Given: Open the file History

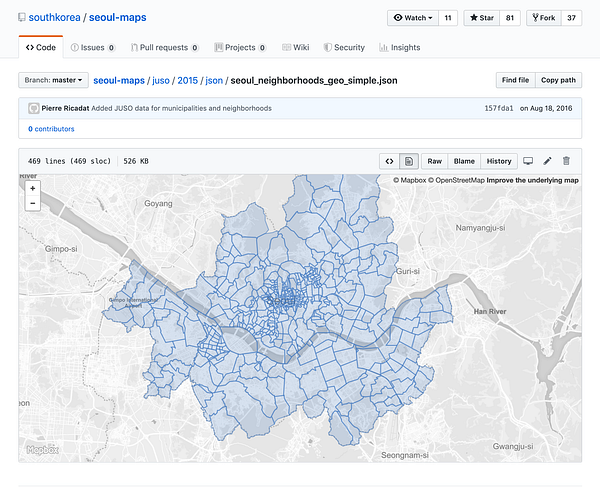Looking at the screenshot, I should 499,161.
